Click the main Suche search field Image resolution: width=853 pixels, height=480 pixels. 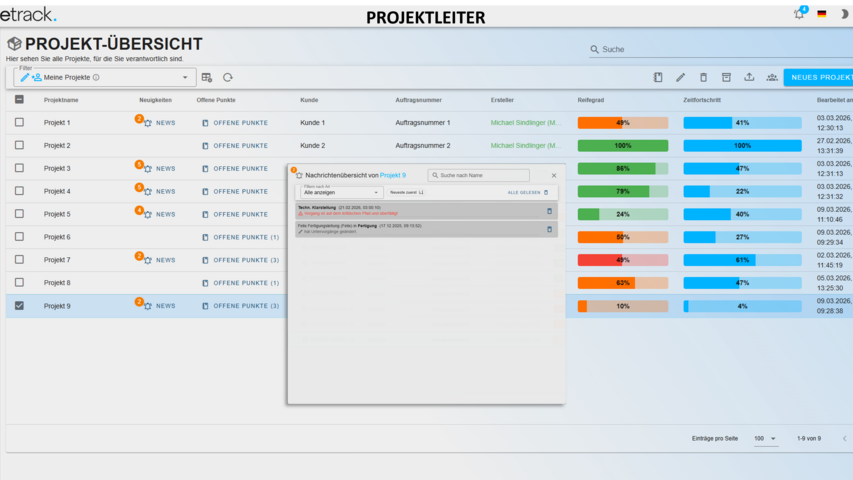coord(721,49)
